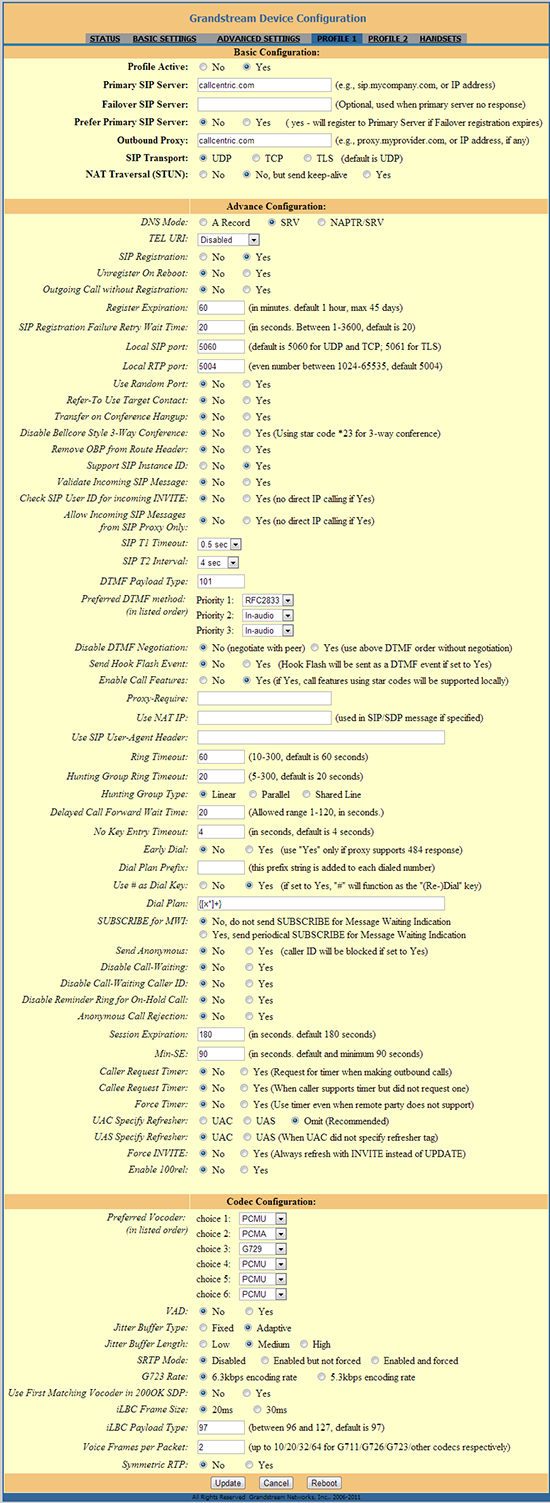This screenshot has width=550, height=1503.
Task: Choose A Record DNS Mode
Action: pyautogui.click(x=204, y=222)
